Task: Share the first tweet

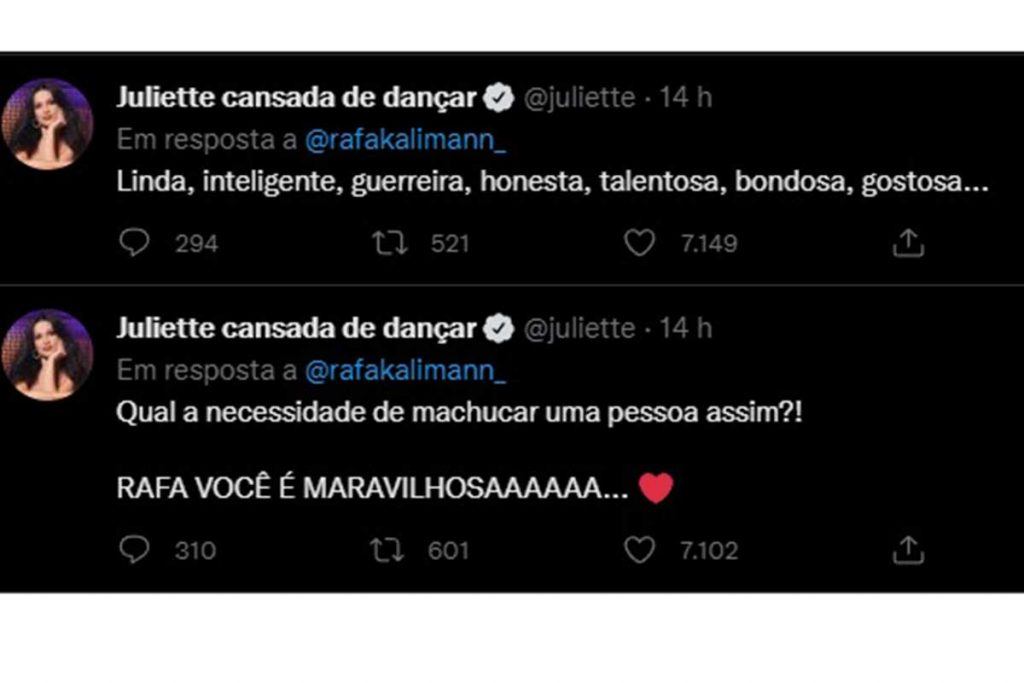Action: point(908,240)
